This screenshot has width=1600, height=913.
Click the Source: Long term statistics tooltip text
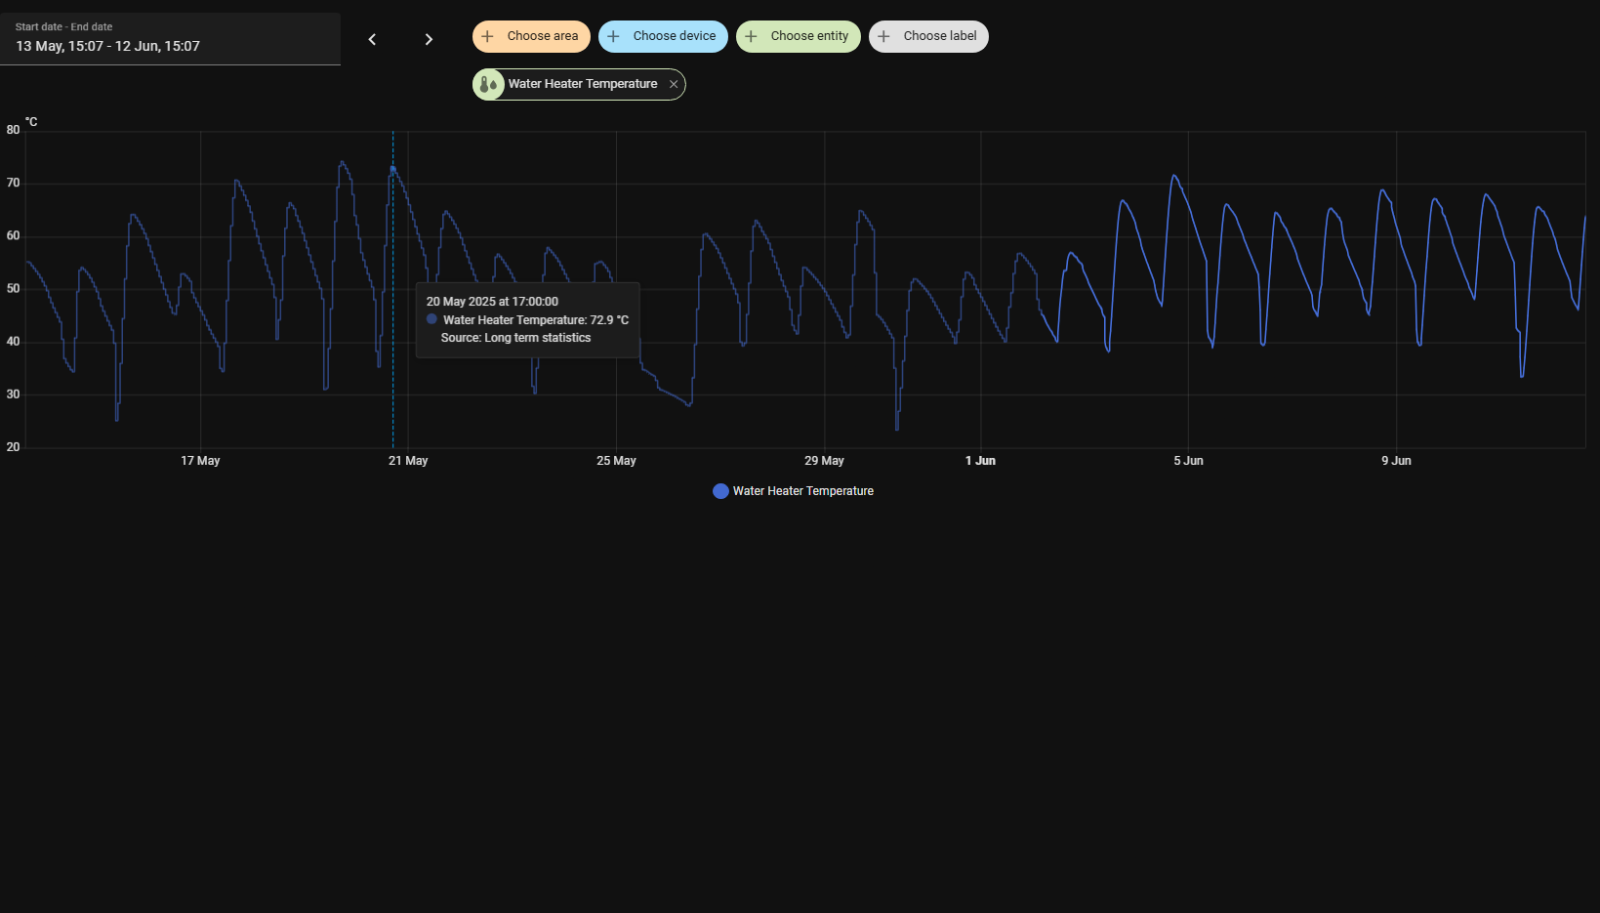[516, 338]
